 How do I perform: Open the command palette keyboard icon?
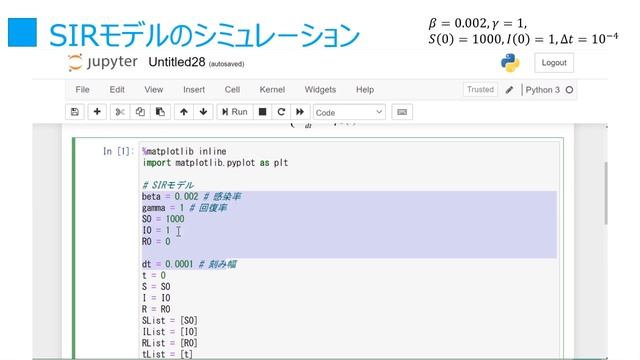(402, 112)
